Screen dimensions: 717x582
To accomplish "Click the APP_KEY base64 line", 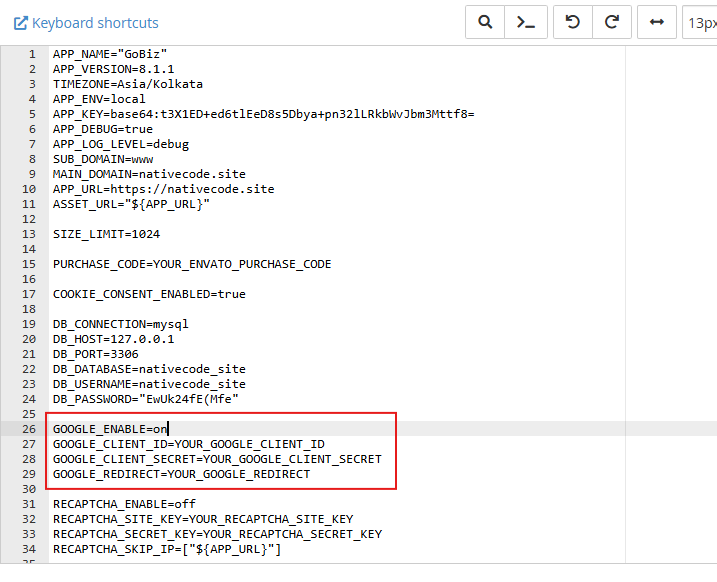I will [262, 114].
